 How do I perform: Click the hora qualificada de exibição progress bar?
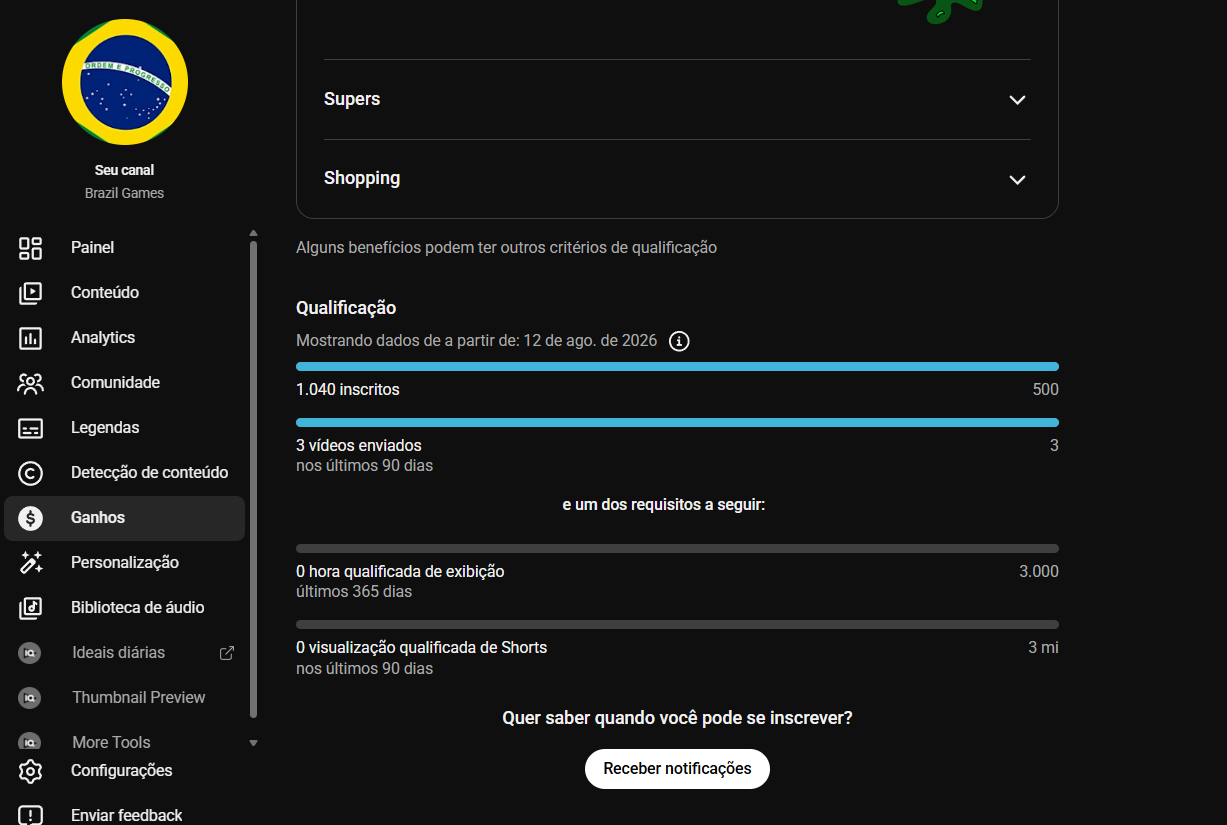click(x=677, y=549)
